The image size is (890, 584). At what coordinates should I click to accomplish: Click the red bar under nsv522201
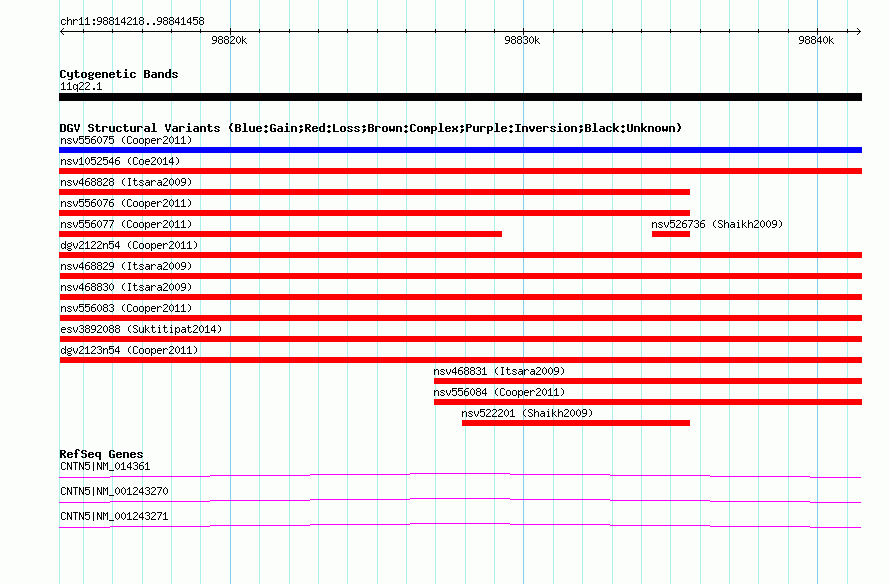coord(576,423)
